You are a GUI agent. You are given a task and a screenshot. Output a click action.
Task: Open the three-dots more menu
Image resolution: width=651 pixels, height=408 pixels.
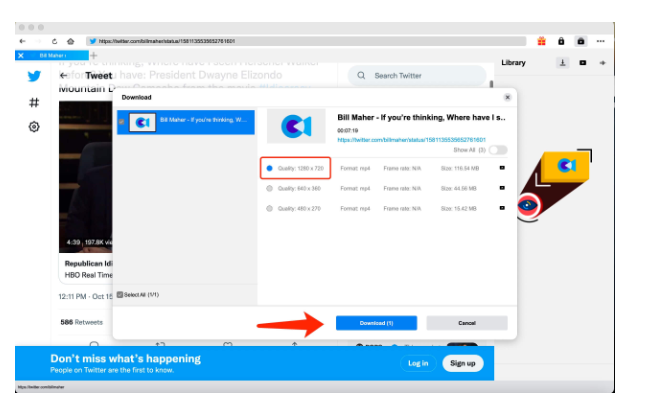click(x=600, y=41)
